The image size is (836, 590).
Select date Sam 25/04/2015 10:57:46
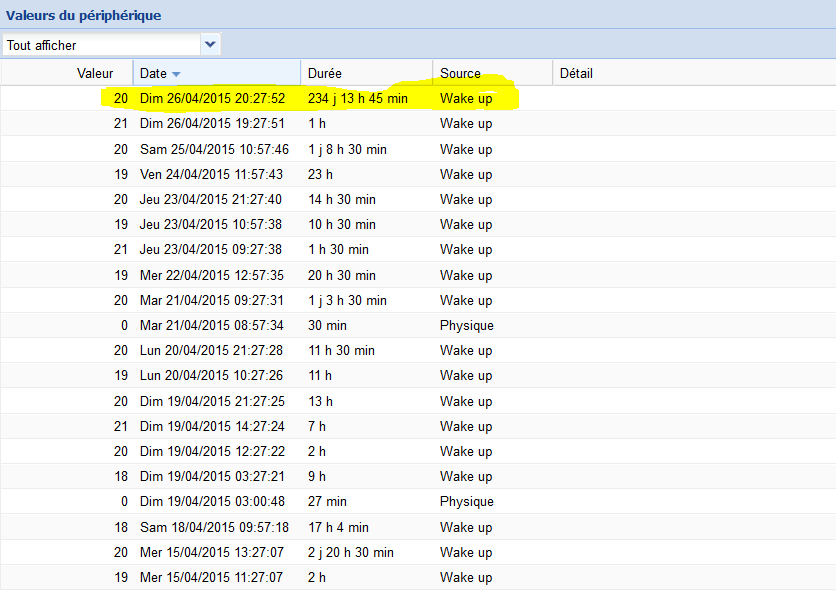pyautogui.click(x=214, y=149)
